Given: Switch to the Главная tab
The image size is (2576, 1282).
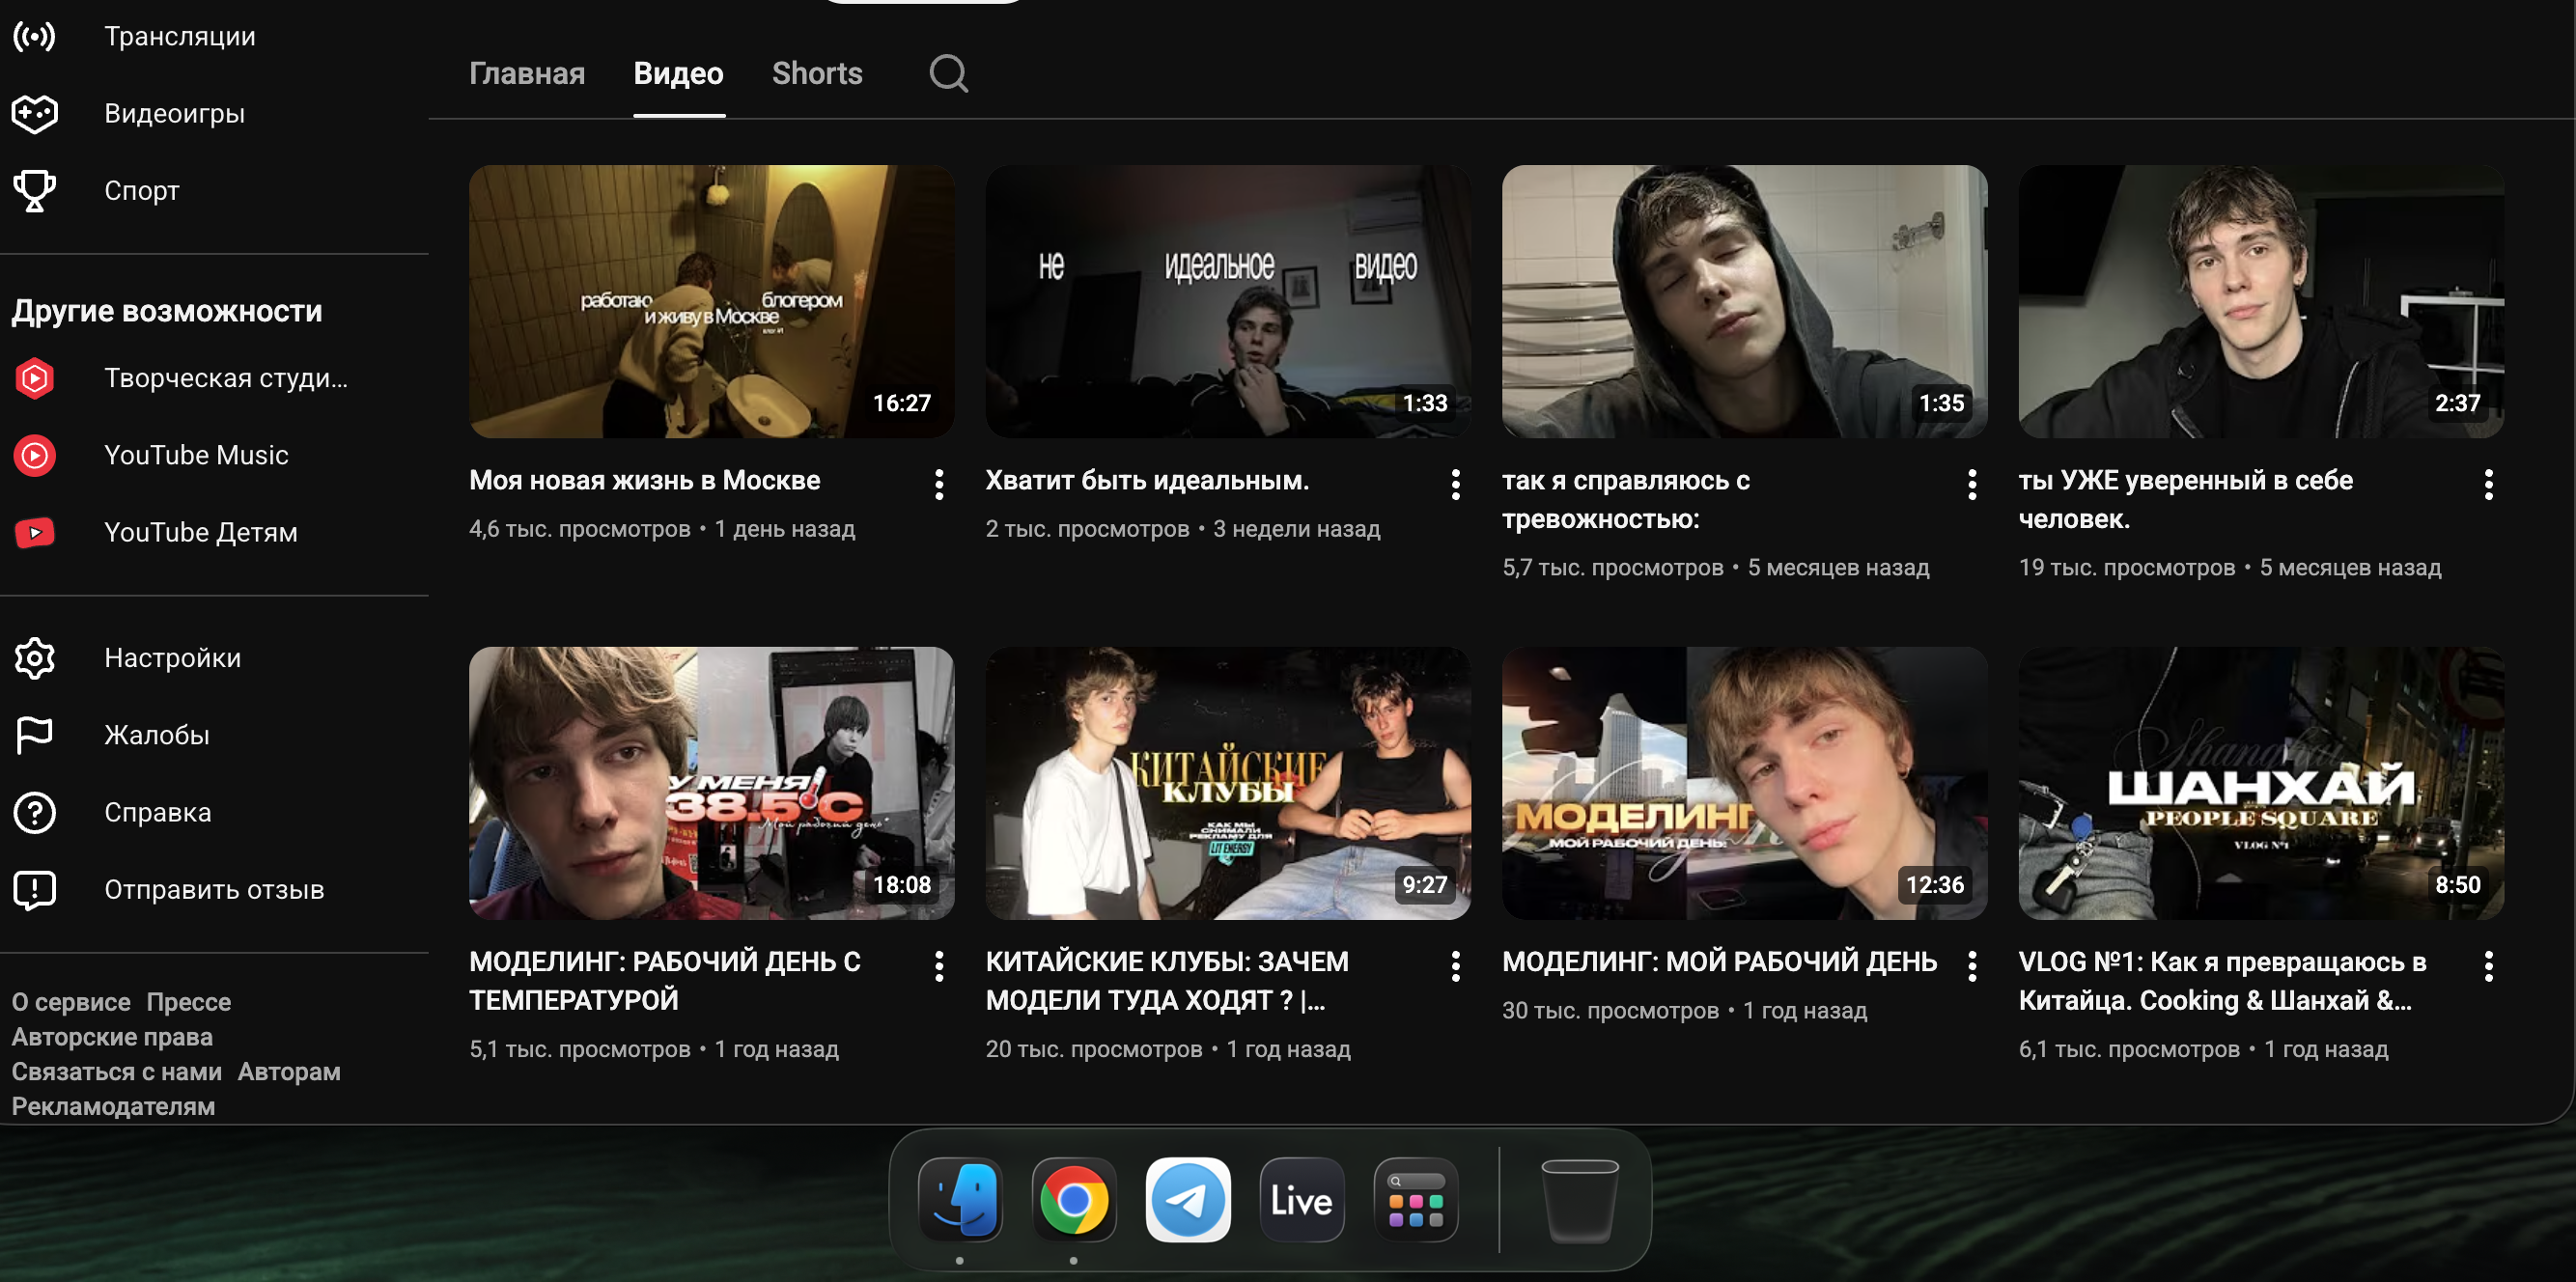Looking at the screenshot, I should 527,74.
